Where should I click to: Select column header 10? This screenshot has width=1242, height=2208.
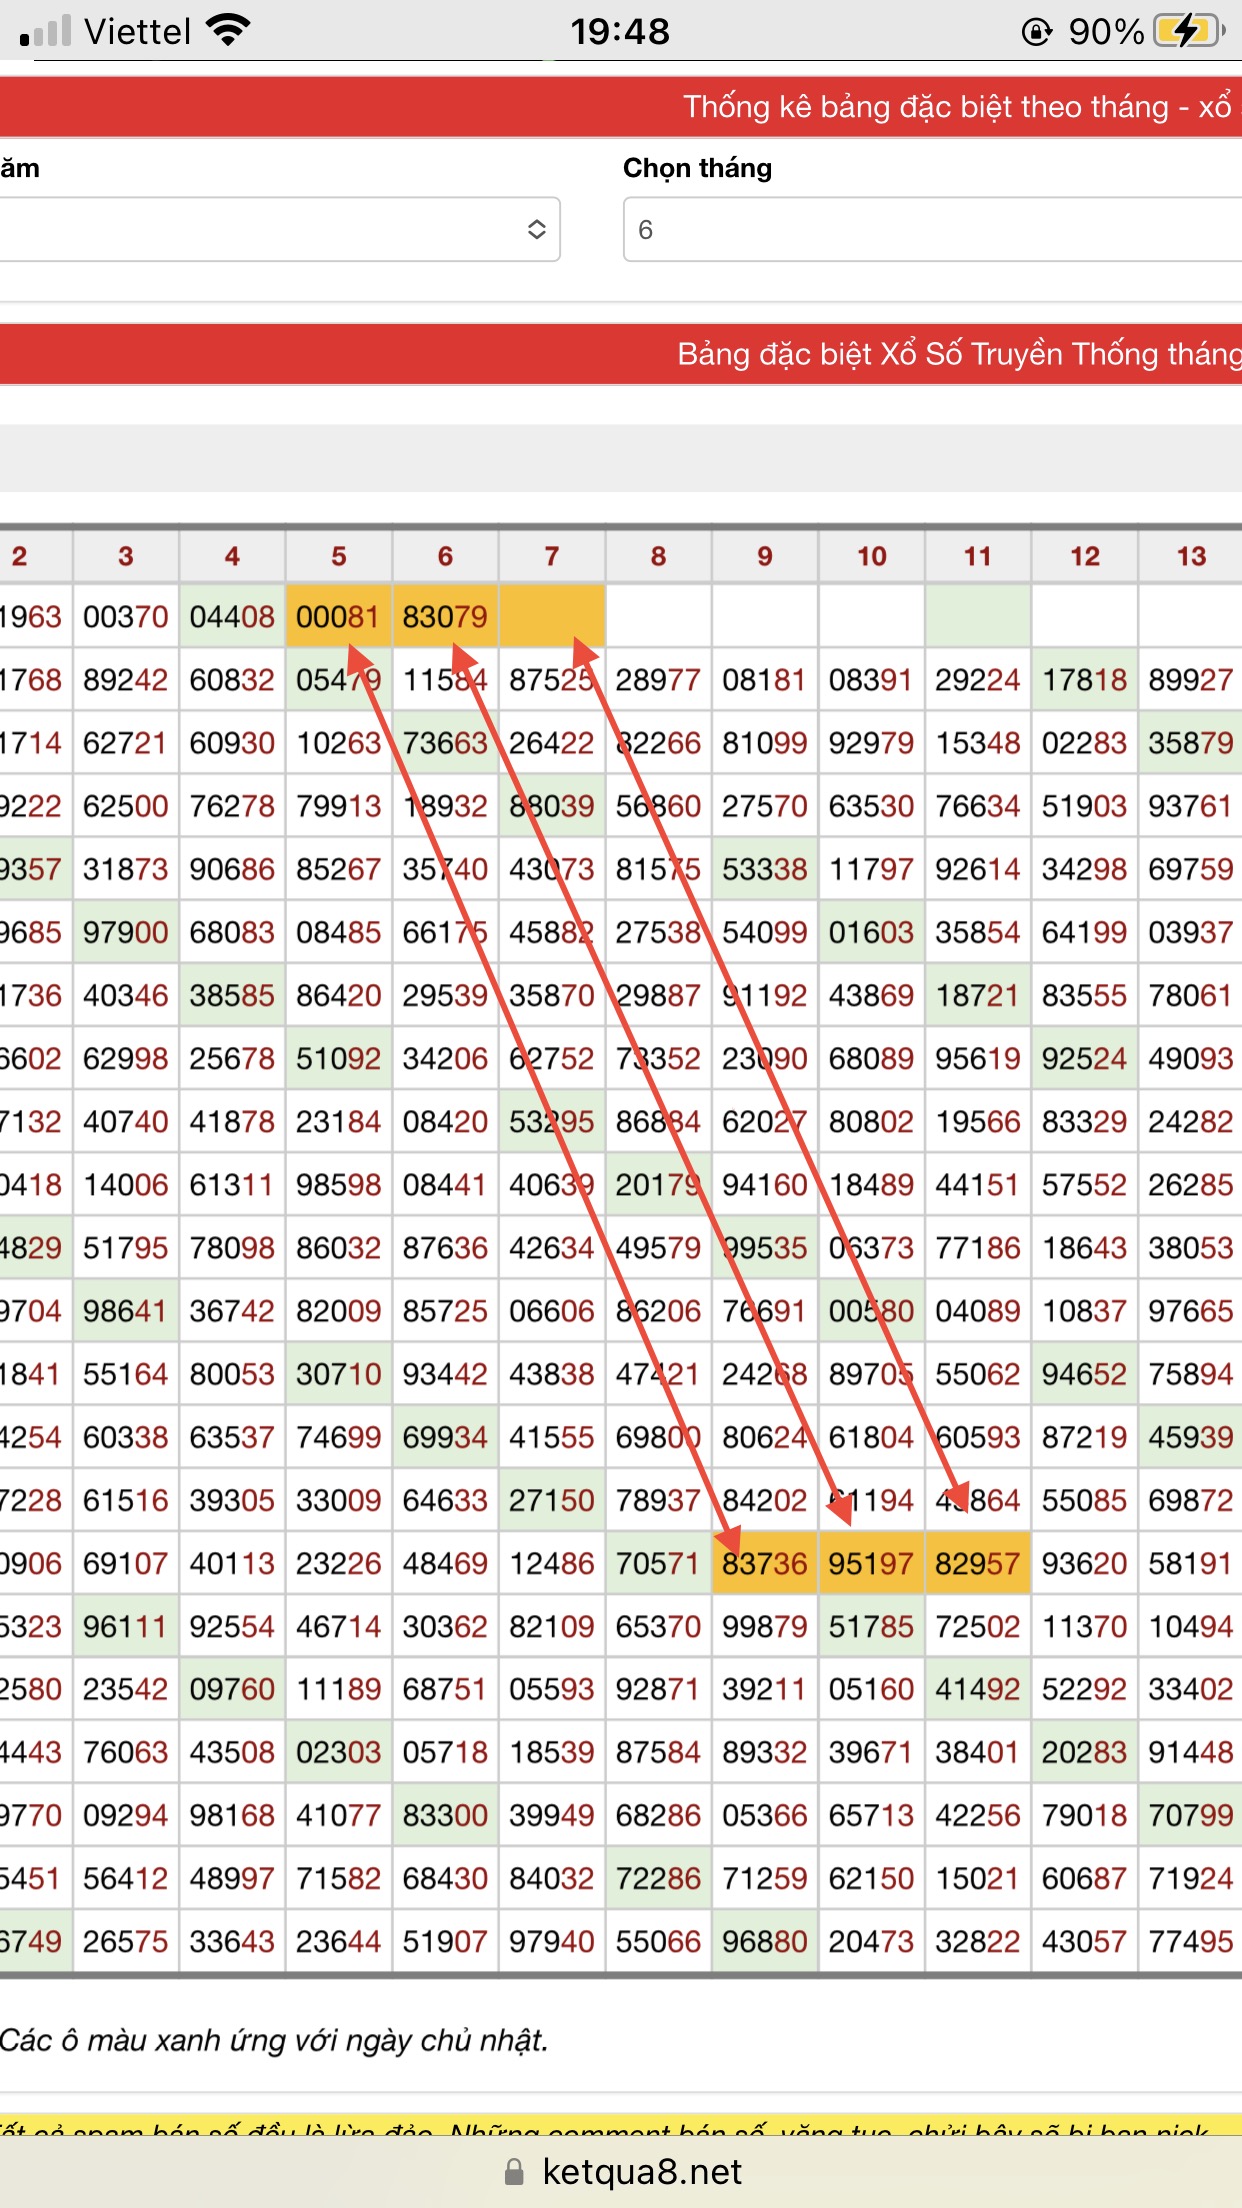click(871, 556)
